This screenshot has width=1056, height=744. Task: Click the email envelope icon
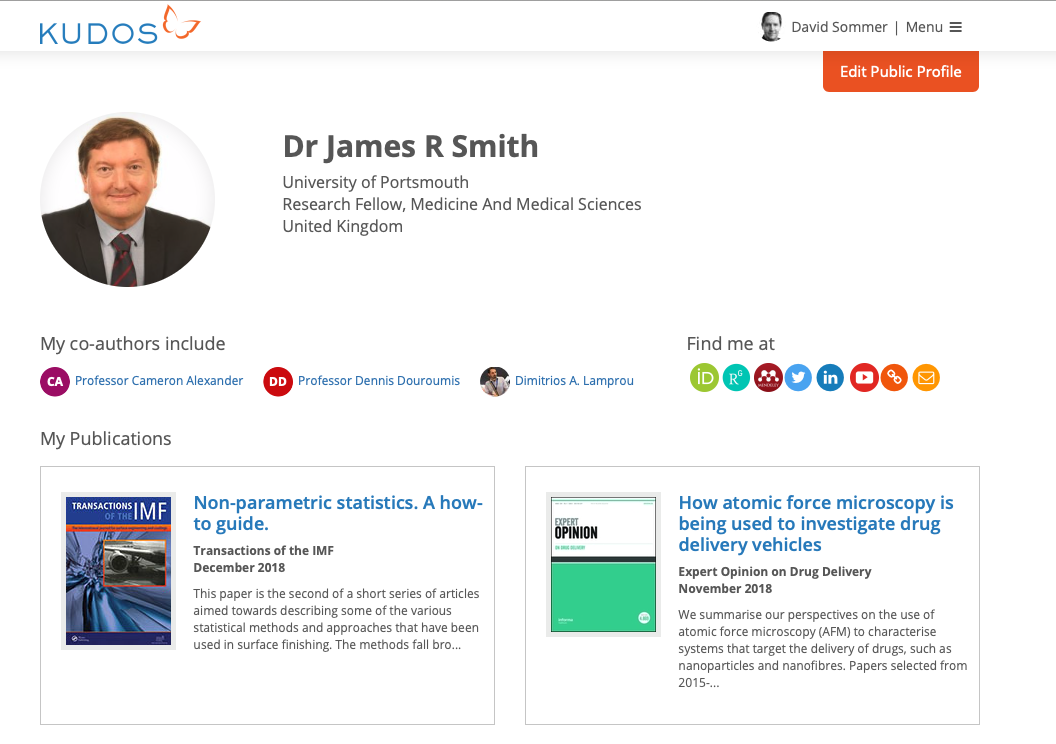click(x=926, y=378)
